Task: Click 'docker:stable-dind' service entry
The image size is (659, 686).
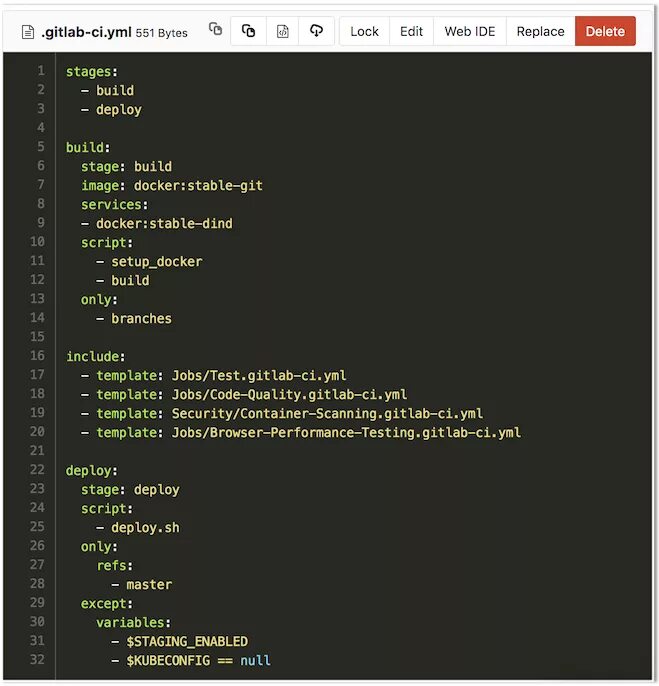Action: (x=164, y=224)
